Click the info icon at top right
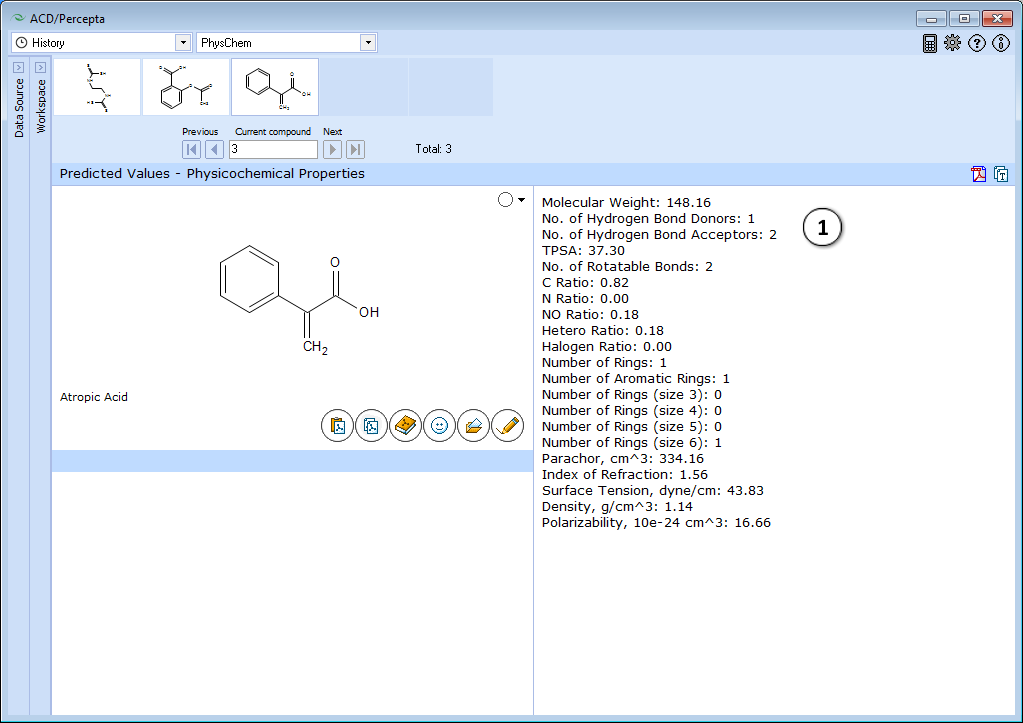The width and height of the screenshot is (1023, 723). (1001, 43)
